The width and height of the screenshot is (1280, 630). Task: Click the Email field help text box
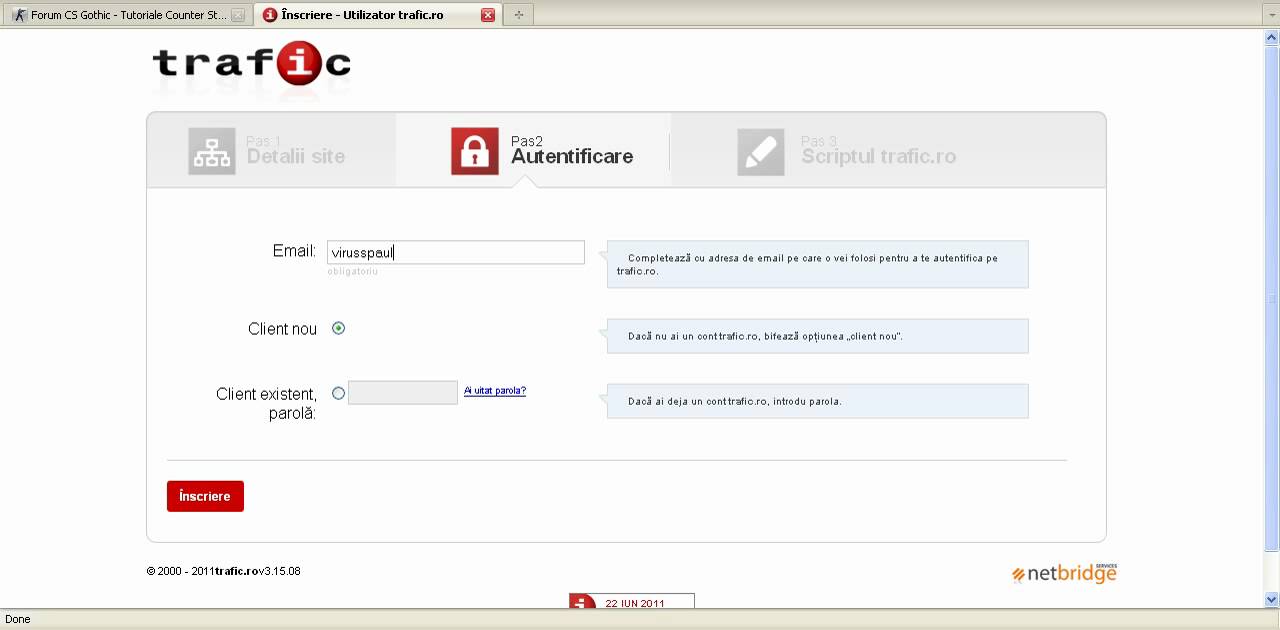[x=817, y=264]
